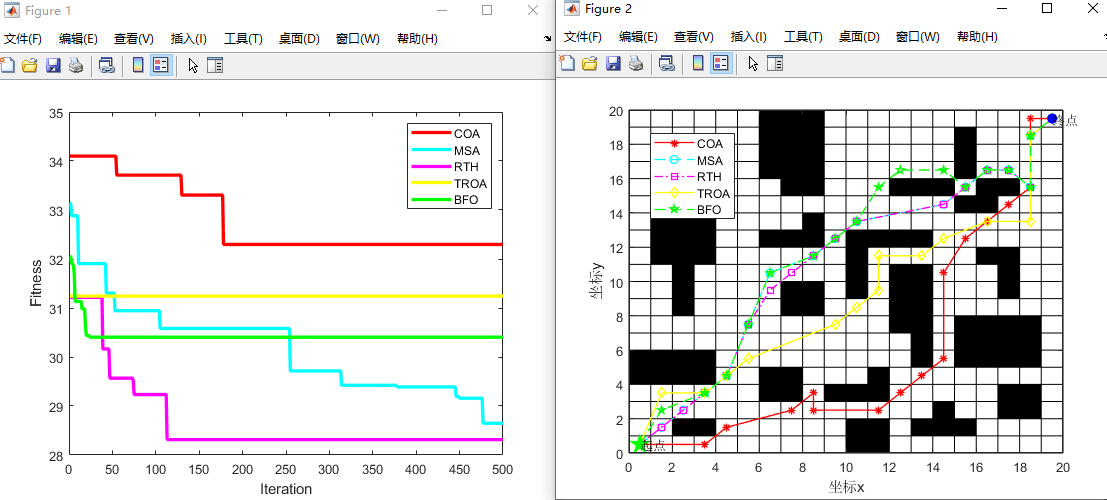Create new figure from Figure 2 toolbar
Screen dimensions: 1107x500
(567, 64)
